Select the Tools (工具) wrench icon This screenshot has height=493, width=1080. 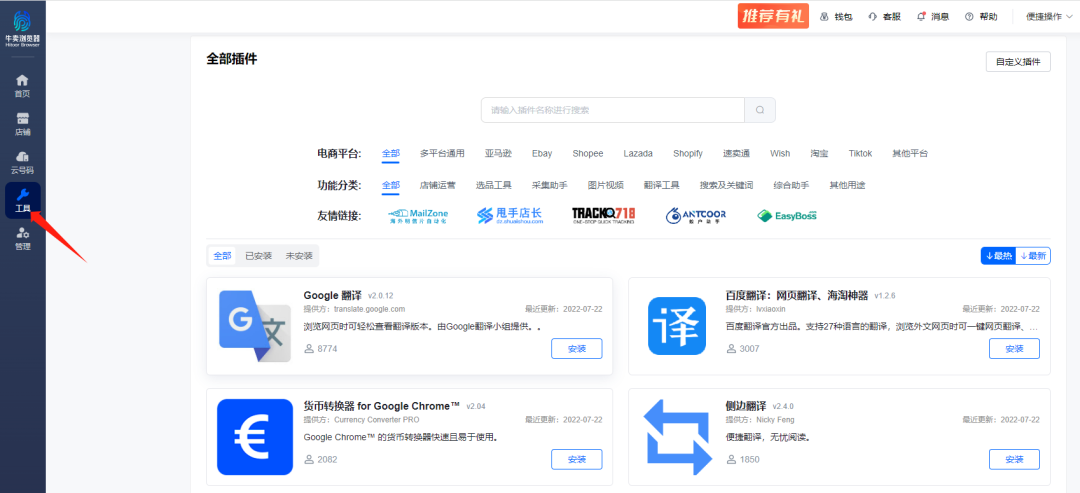point(22,200)
